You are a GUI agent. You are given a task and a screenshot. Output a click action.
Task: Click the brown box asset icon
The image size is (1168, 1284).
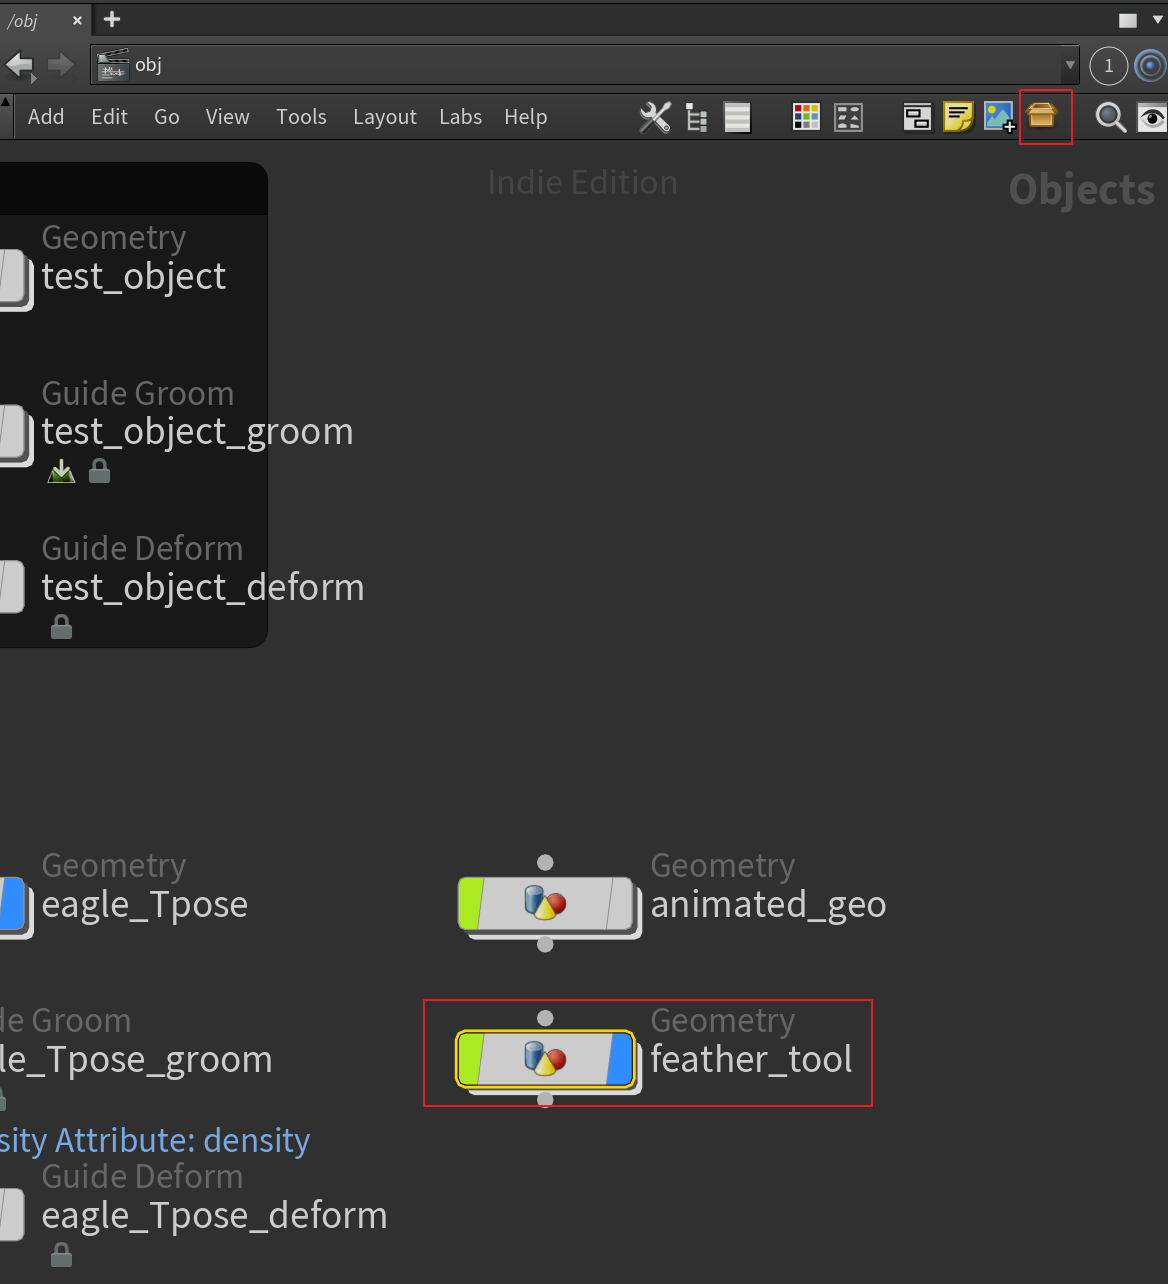click(x=1042, y=116)
